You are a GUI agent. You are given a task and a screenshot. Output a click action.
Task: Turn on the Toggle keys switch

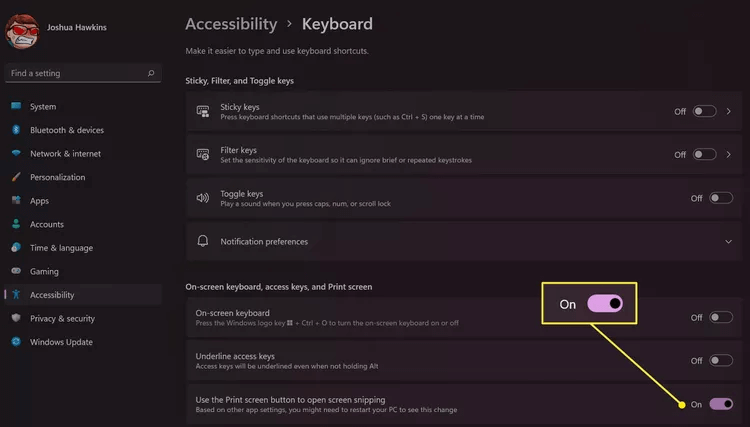(x=721, y=198)
